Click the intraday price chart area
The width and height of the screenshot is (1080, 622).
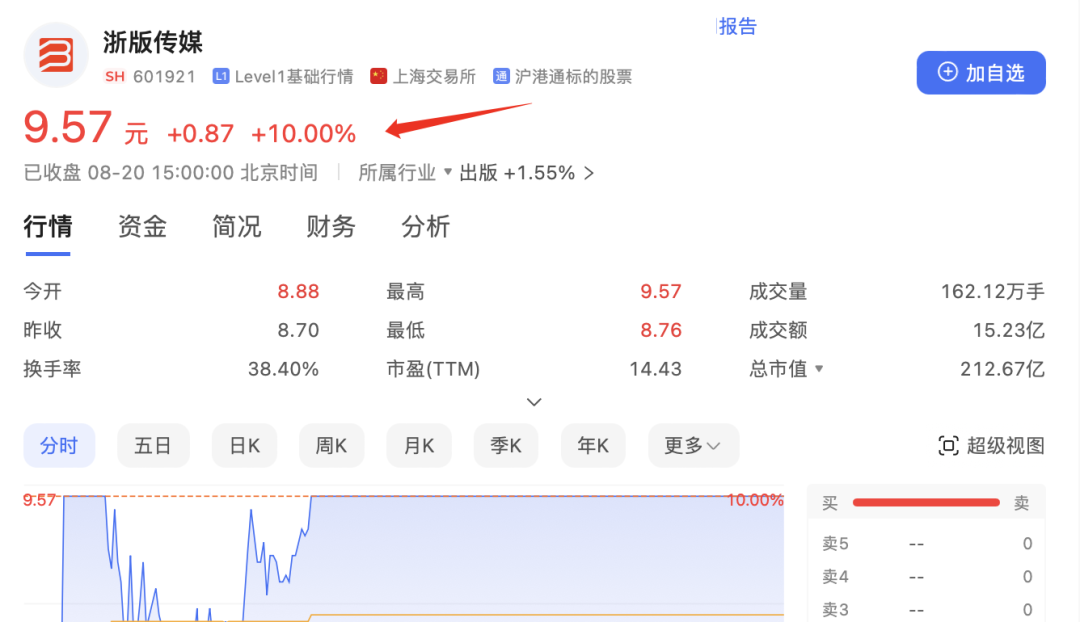404,554
